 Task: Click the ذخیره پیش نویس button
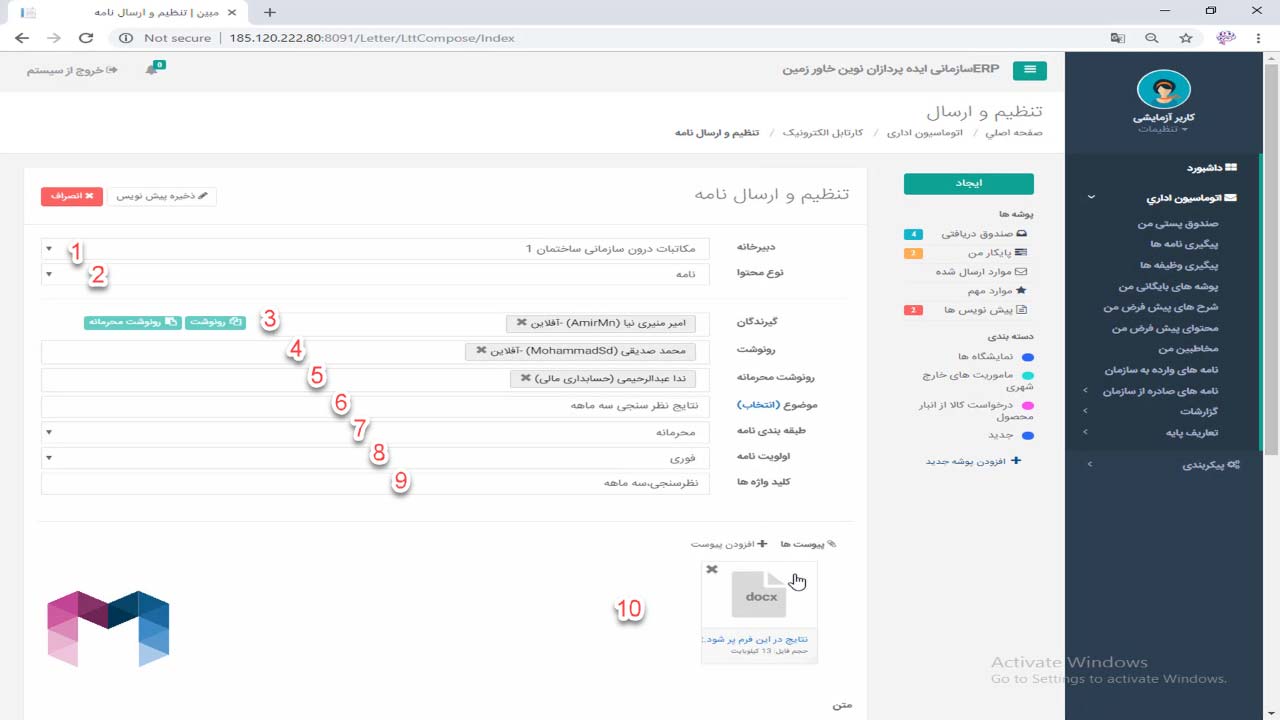162,196
